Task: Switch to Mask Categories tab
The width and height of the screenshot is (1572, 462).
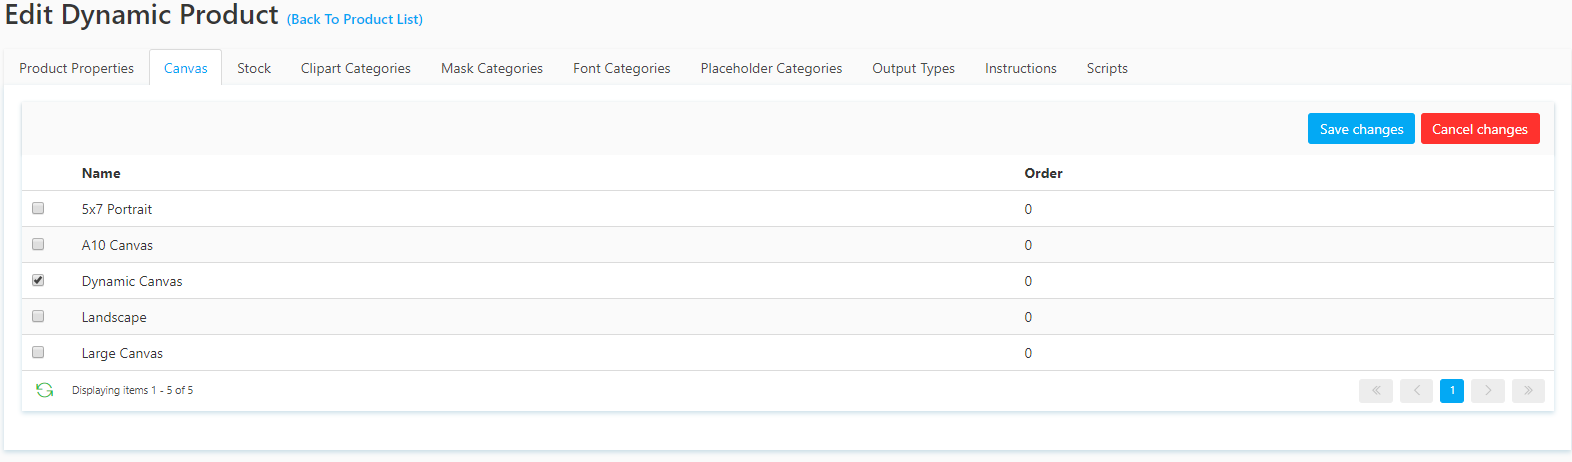Action: pyautogui.click(x=491, y=68)
